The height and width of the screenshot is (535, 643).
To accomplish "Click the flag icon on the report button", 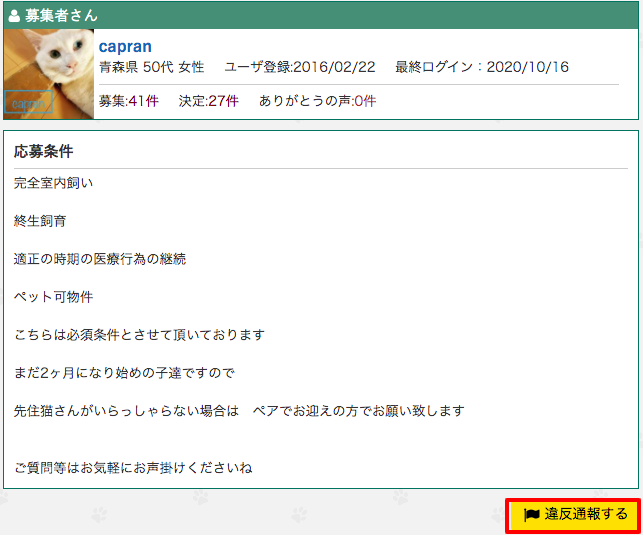I will pyautogui.click(x=531, y=515).
